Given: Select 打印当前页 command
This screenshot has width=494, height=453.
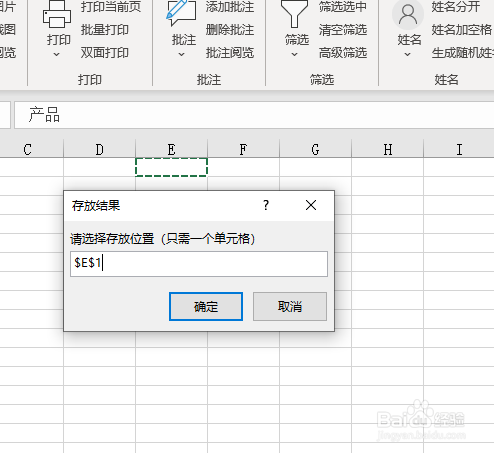Looking at the screenshot, I should [x=111, y=7].
